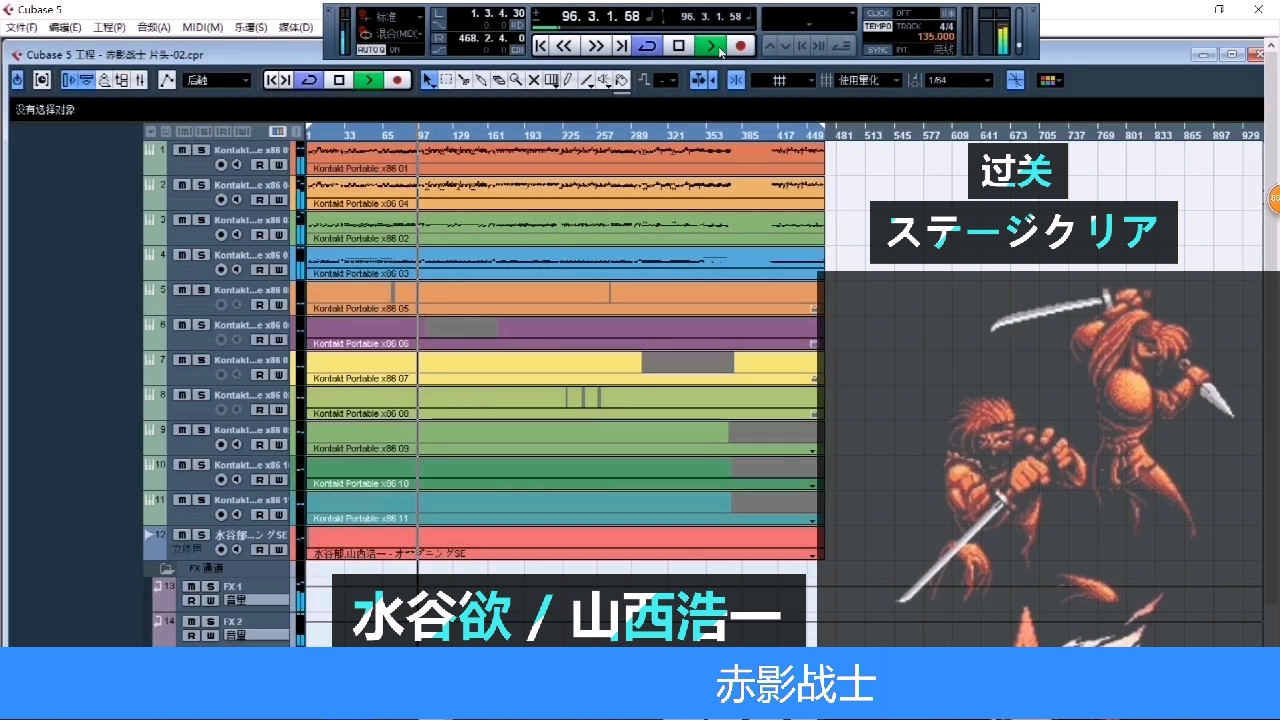The image size is (1280, 720).
Task: Enable Read automation on track 3
Action: click(259, 234)
